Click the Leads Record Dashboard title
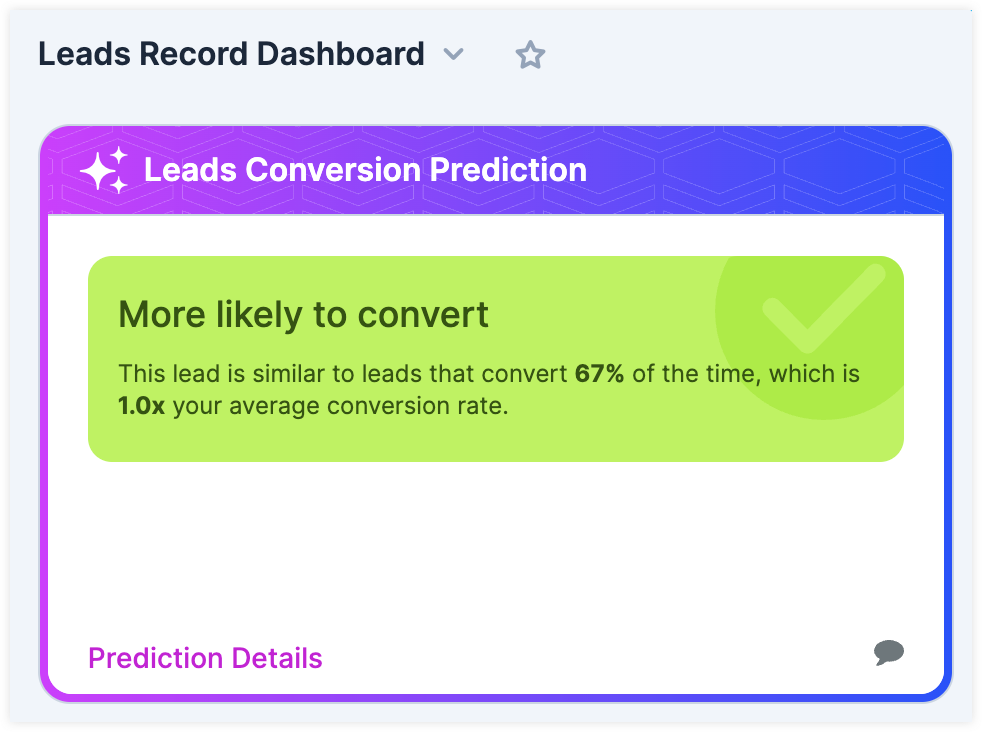 coord(229,54)
